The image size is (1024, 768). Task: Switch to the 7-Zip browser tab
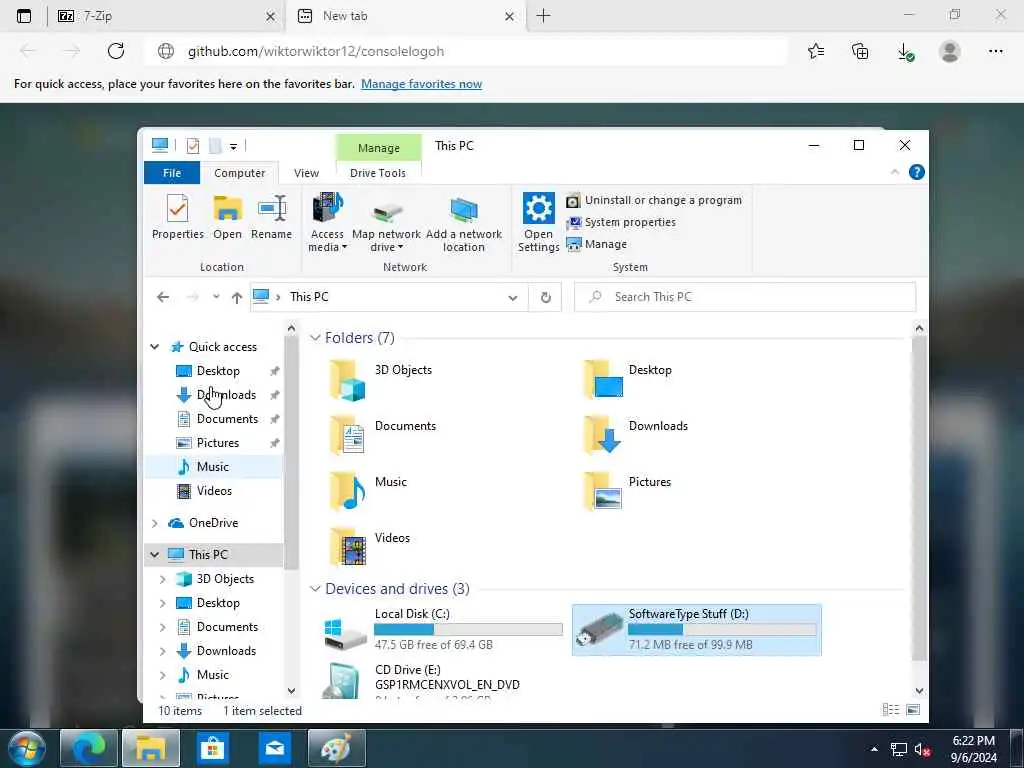167,16
